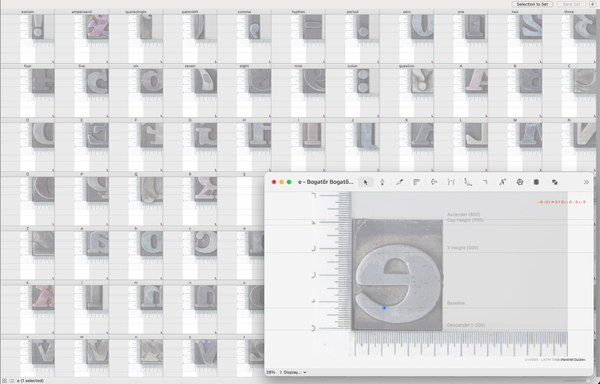Select the knife slice tool
This screenshot has width=600, height=384.
click(x=399, y=182)
